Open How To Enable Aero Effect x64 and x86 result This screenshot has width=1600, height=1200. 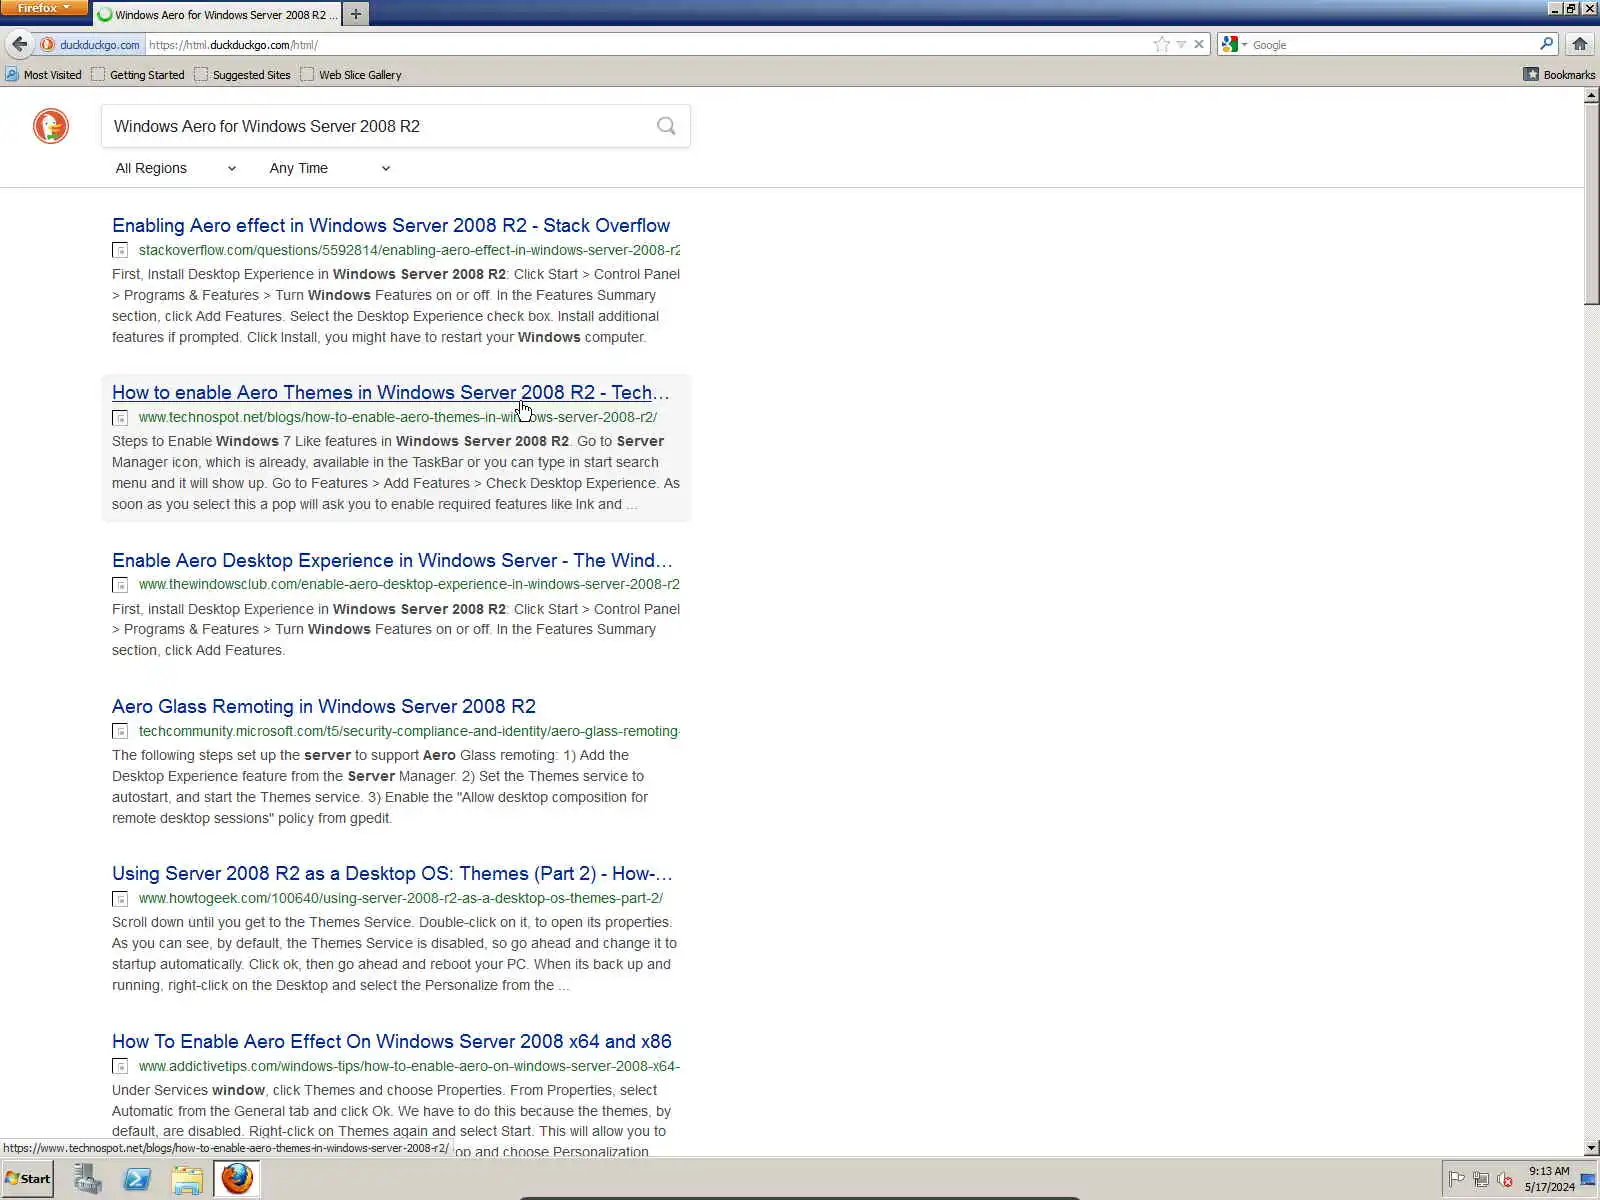(392, 1042)
